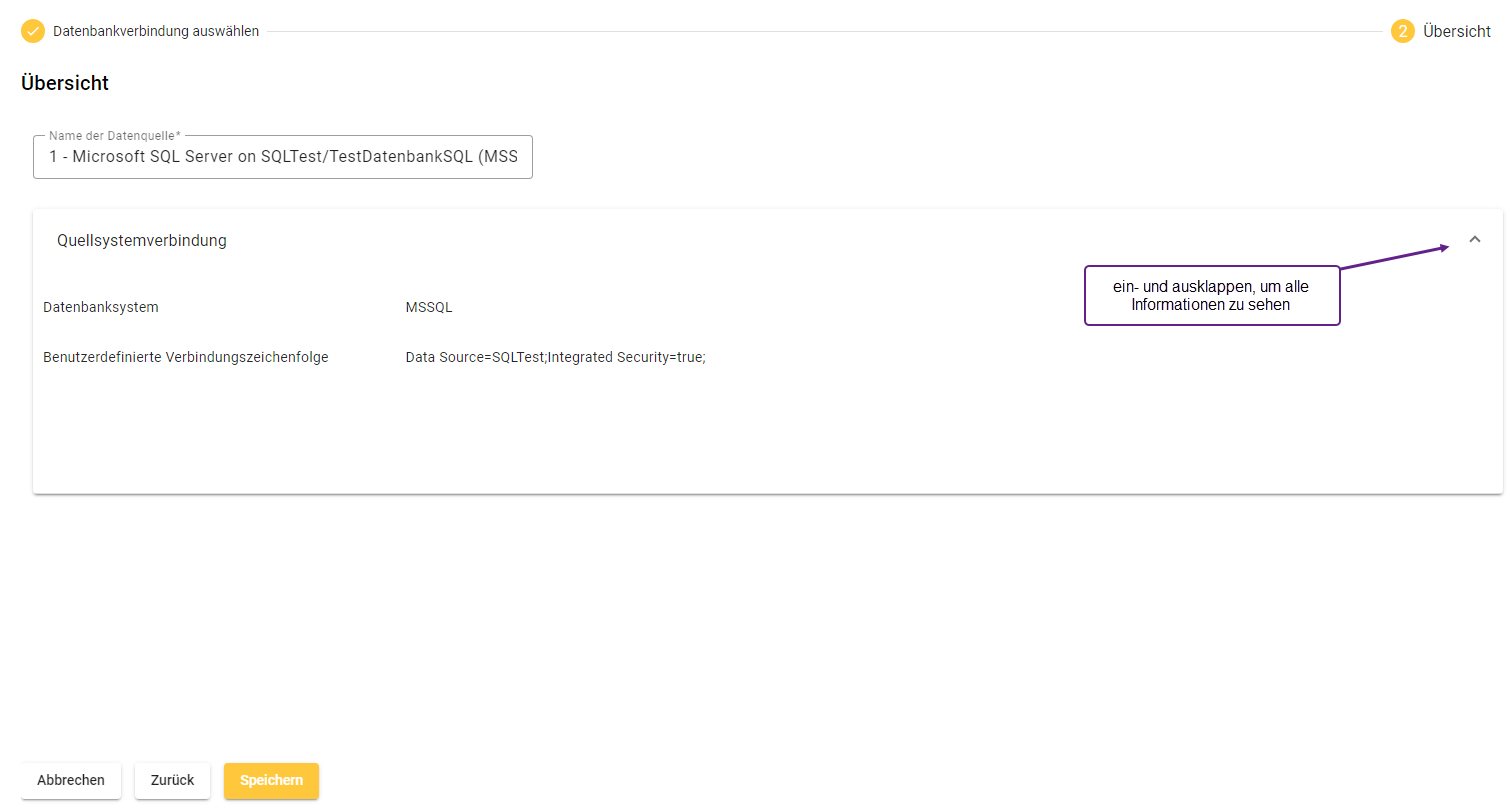
Task: Click the Übersicht page heading
Action: tap(65, 83)
